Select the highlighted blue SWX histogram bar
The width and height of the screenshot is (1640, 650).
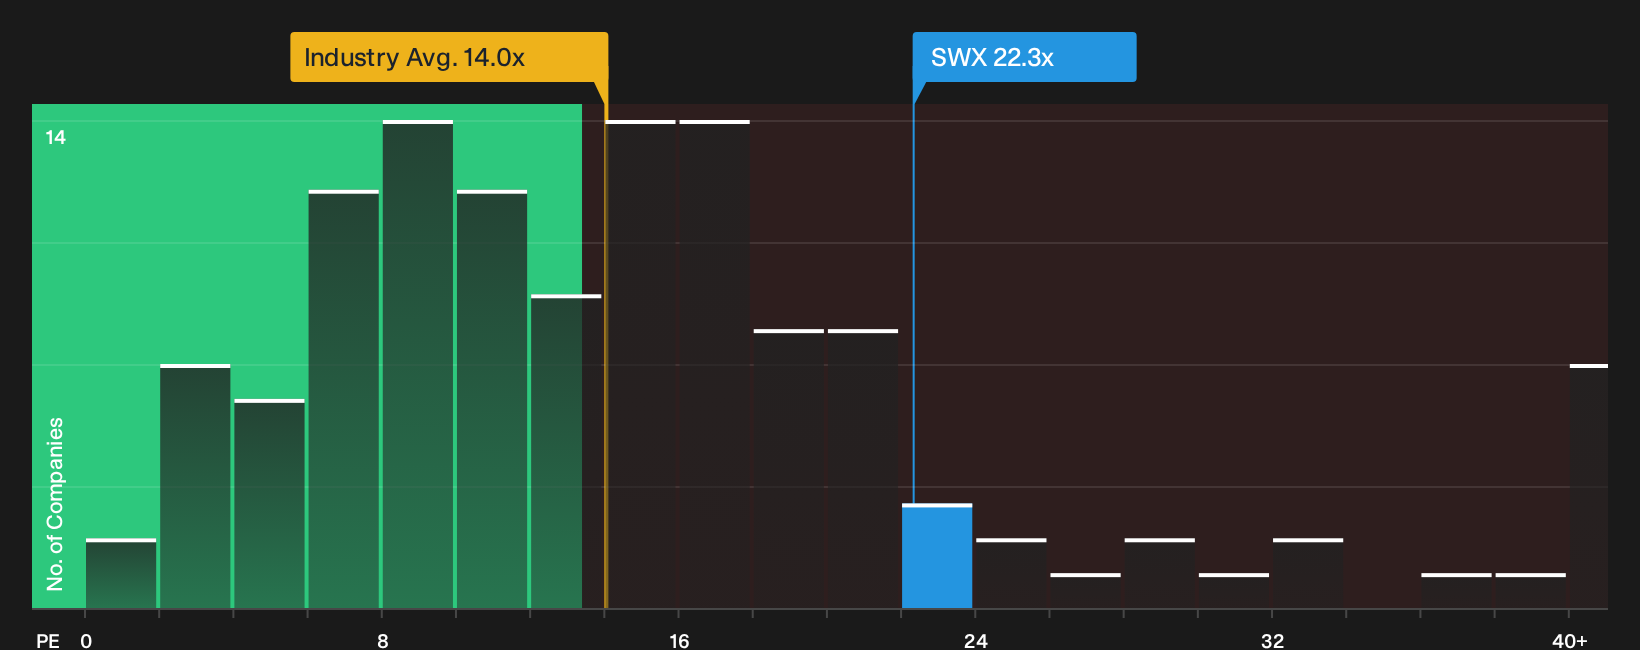(x=937, y=556)
